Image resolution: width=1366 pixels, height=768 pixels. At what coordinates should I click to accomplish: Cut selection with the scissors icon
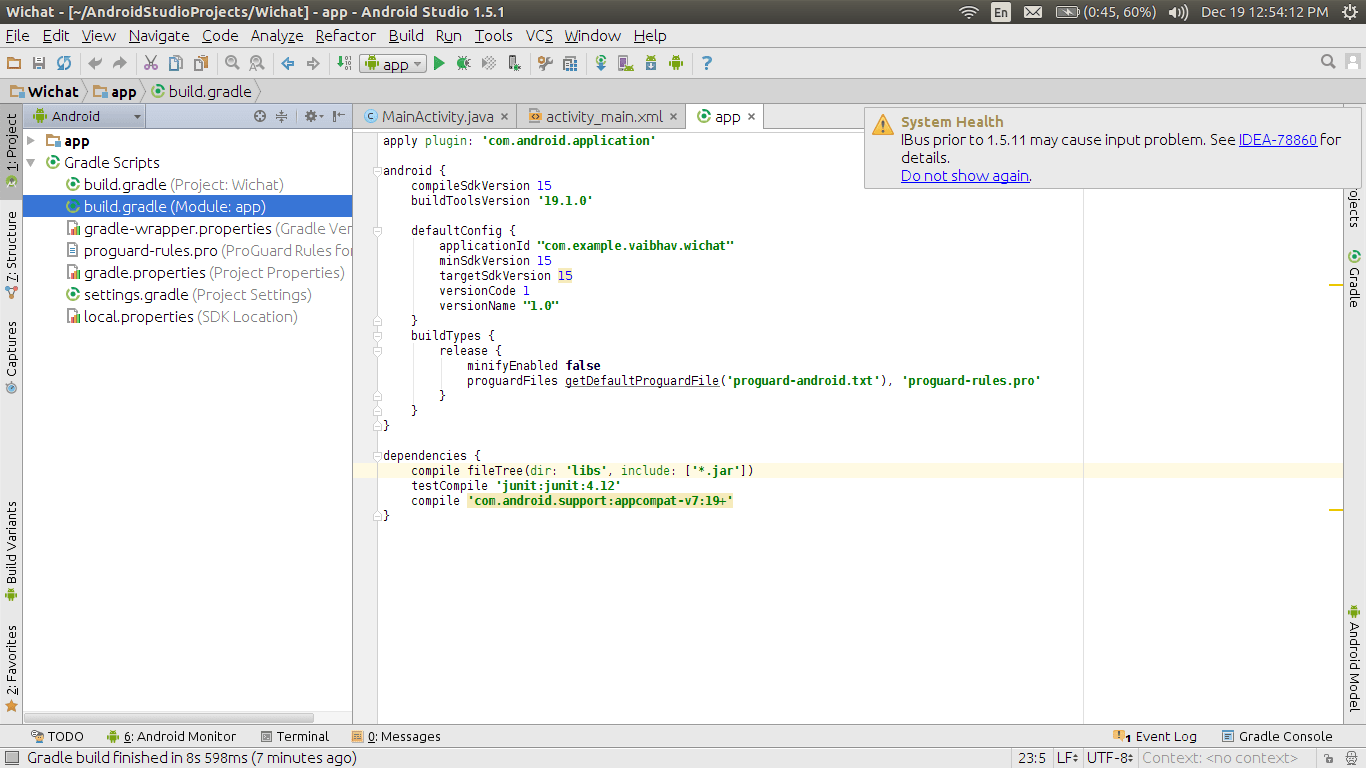pos(151,63)
